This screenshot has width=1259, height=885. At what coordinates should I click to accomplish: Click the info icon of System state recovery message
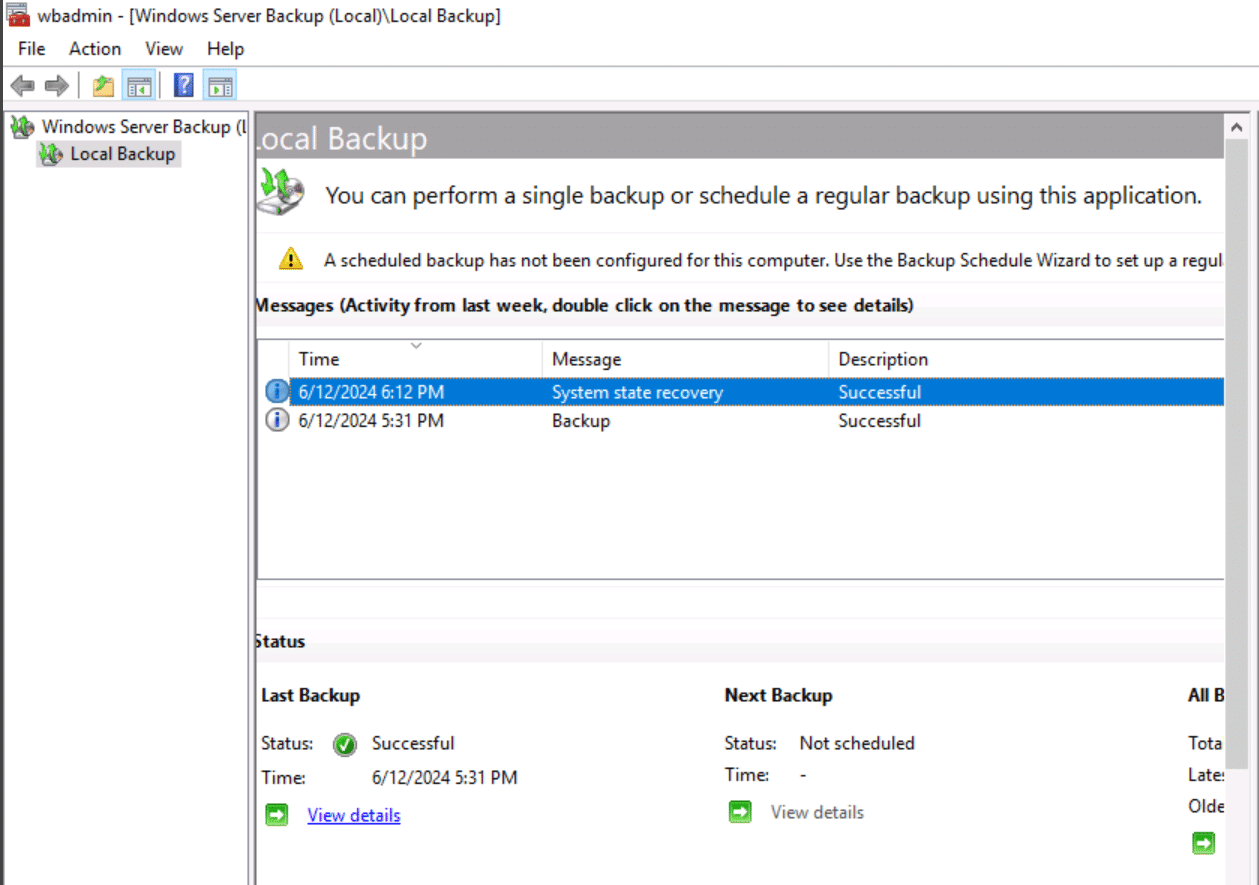point(277,392)
